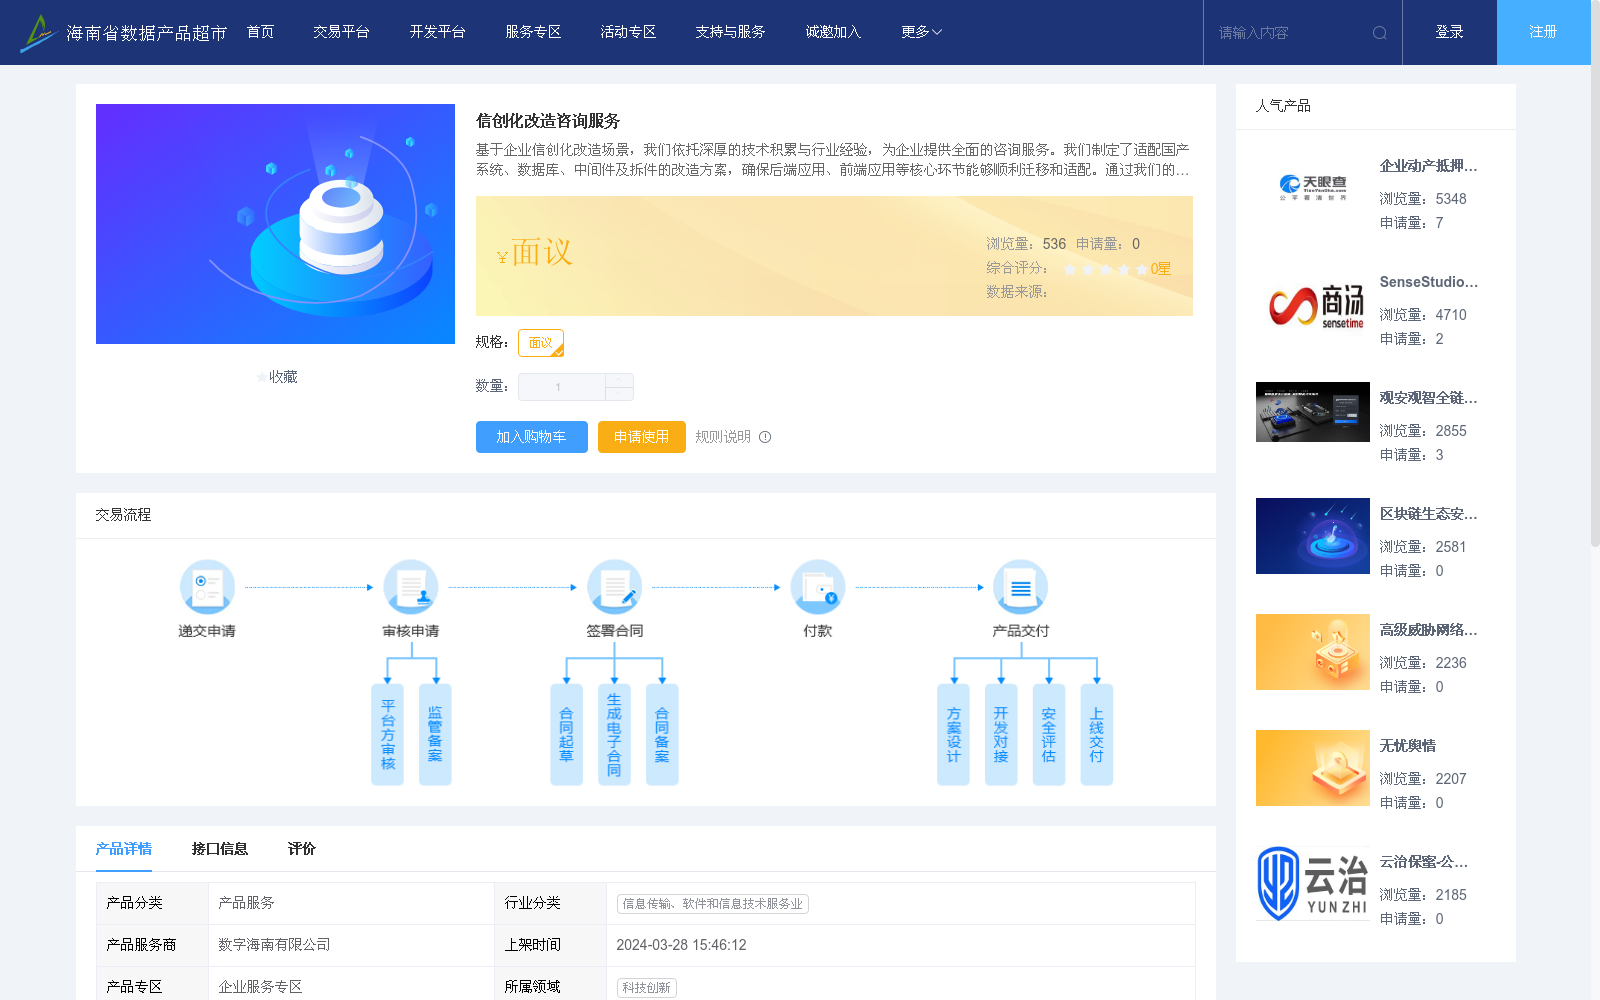
Task: Click the favorite star icon beside 收藏
Action: [261, 377]
